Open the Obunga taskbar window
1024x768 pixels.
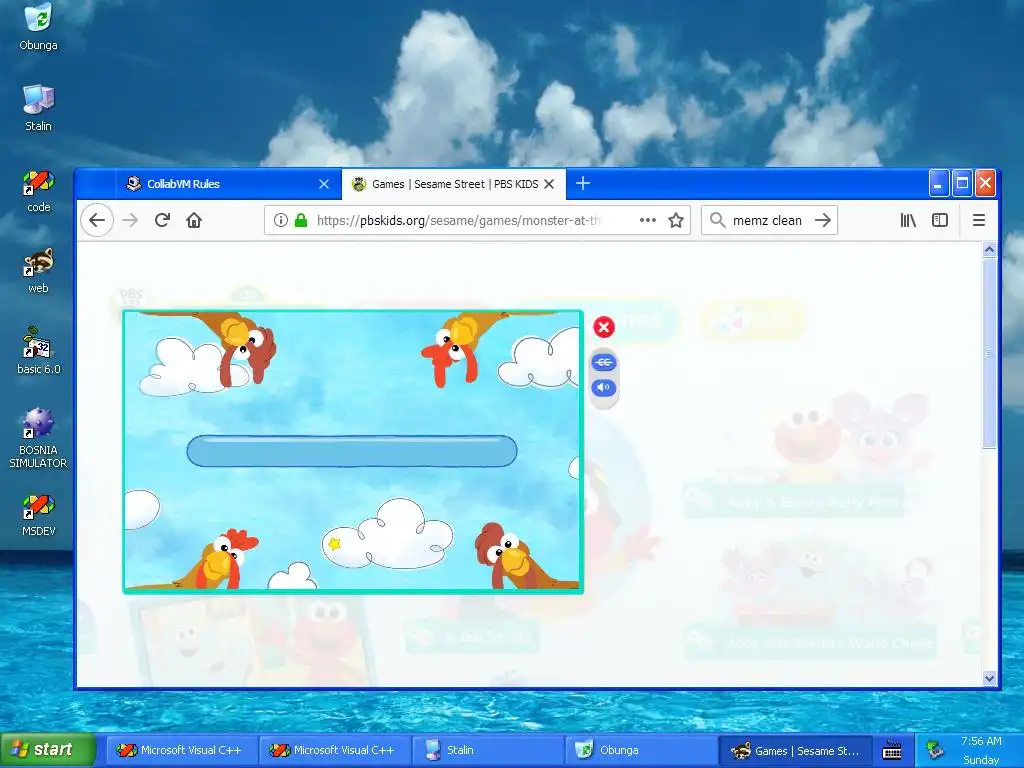pyautogui.click(x=641, y=750)
